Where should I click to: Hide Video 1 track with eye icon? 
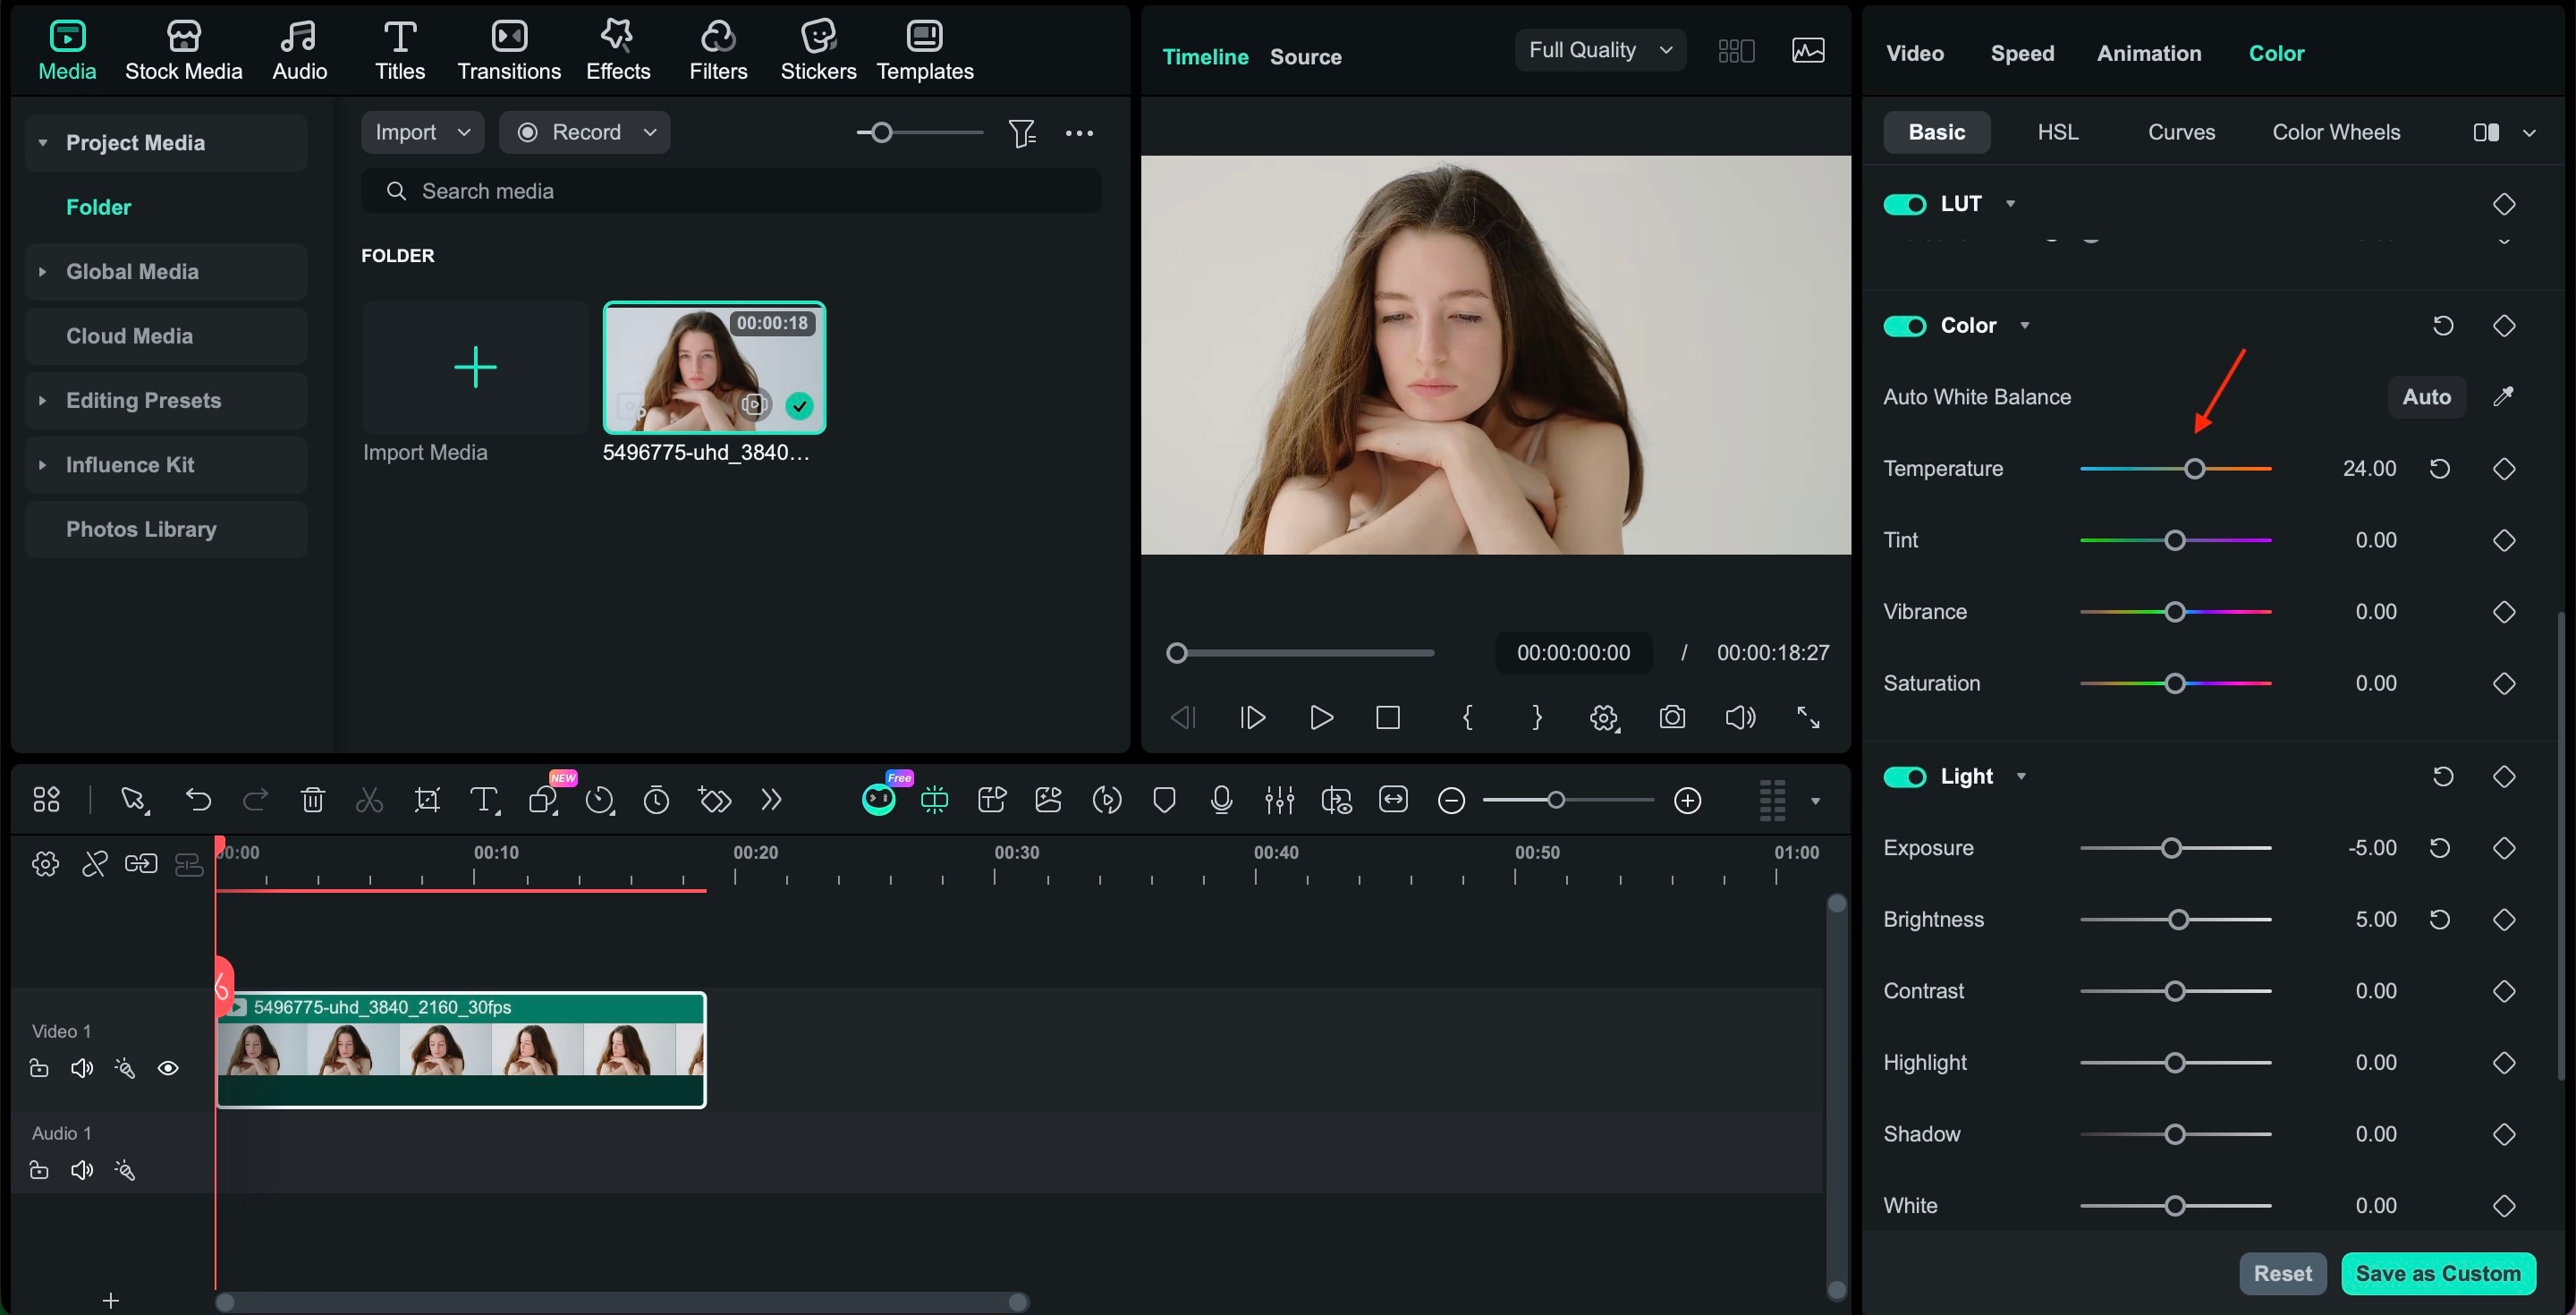pos(168,1068)
